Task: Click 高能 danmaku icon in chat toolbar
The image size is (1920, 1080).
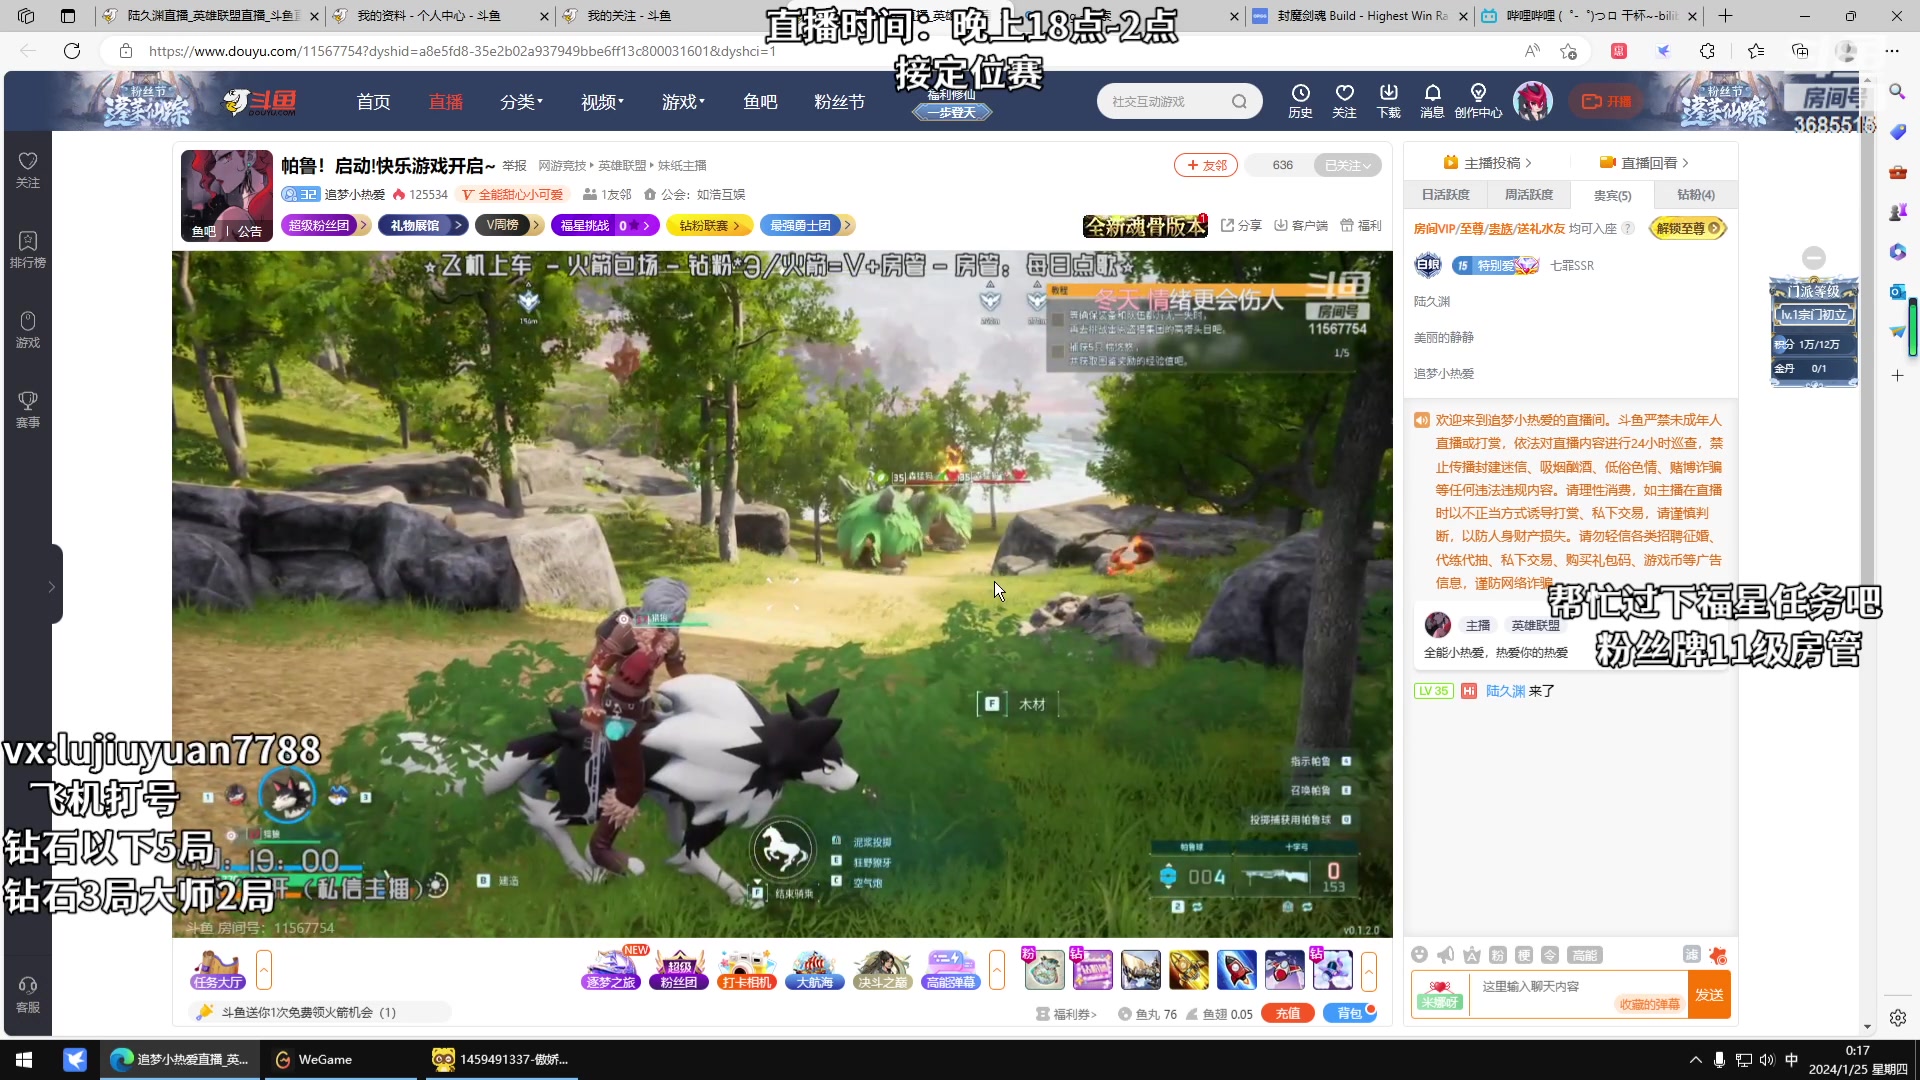Action: pyautogui.click(x=1584, y=955)
